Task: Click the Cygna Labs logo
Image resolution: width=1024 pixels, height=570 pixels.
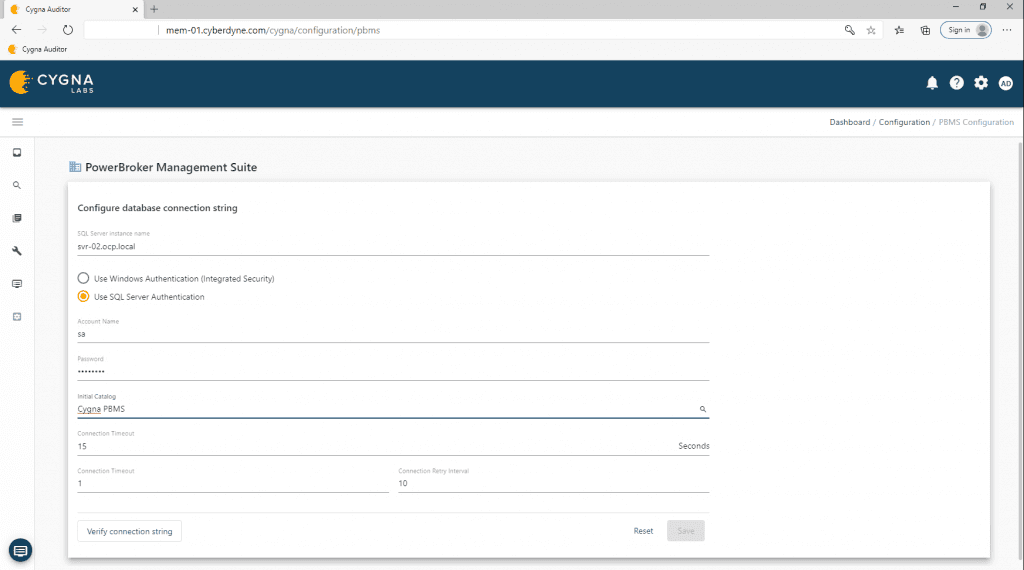Action: tap(52, 83)
